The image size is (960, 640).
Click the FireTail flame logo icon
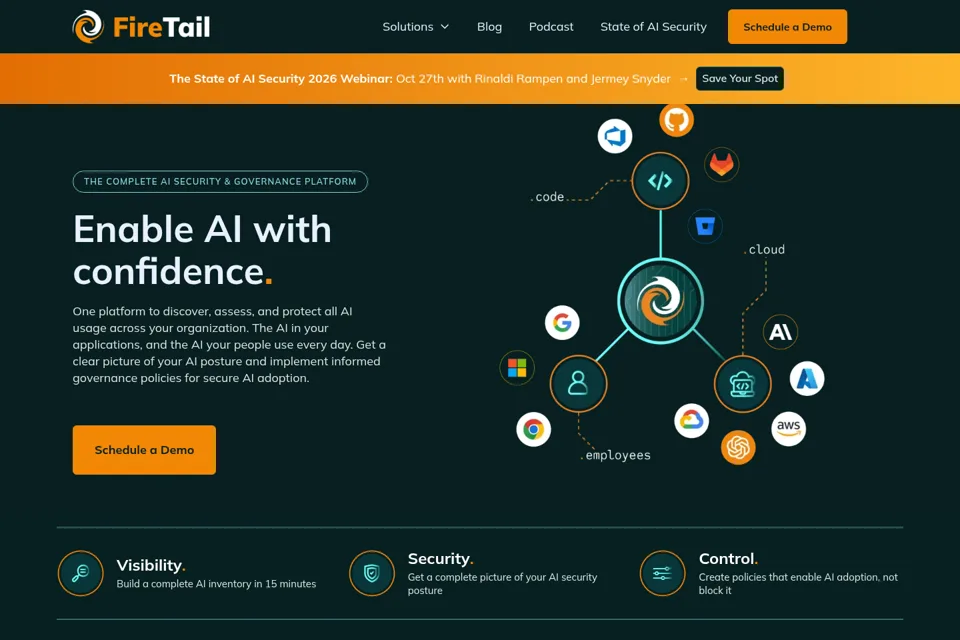tap(88, 27)
